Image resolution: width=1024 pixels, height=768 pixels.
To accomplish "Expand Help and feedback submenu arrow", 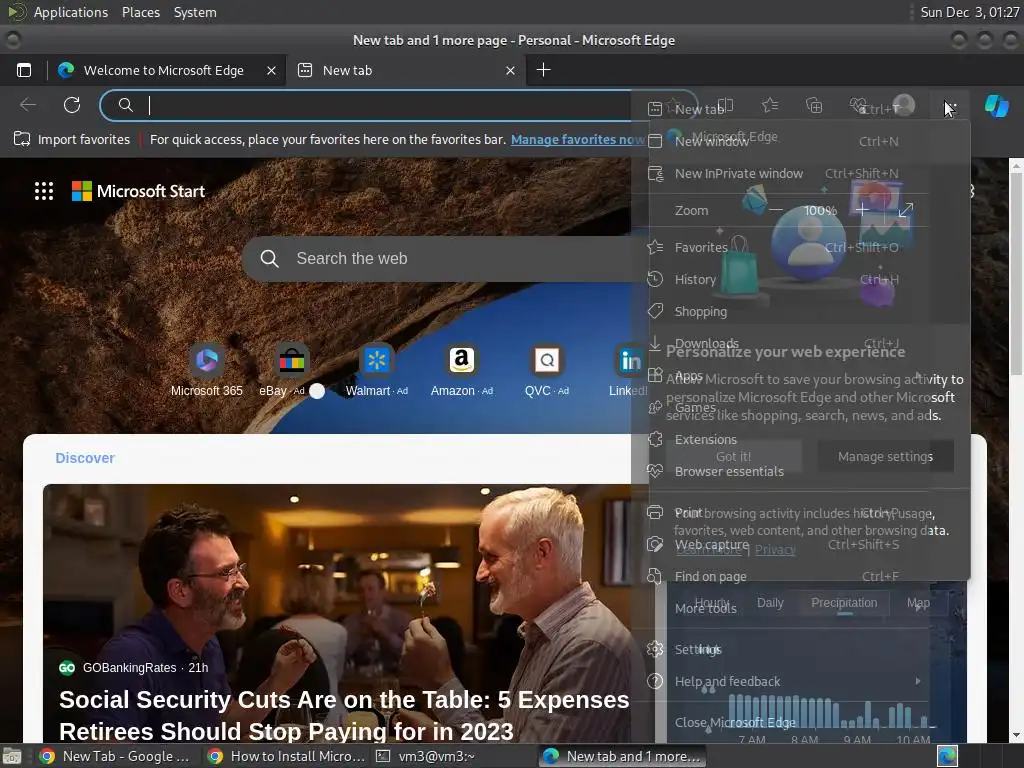I will [918, 681].
